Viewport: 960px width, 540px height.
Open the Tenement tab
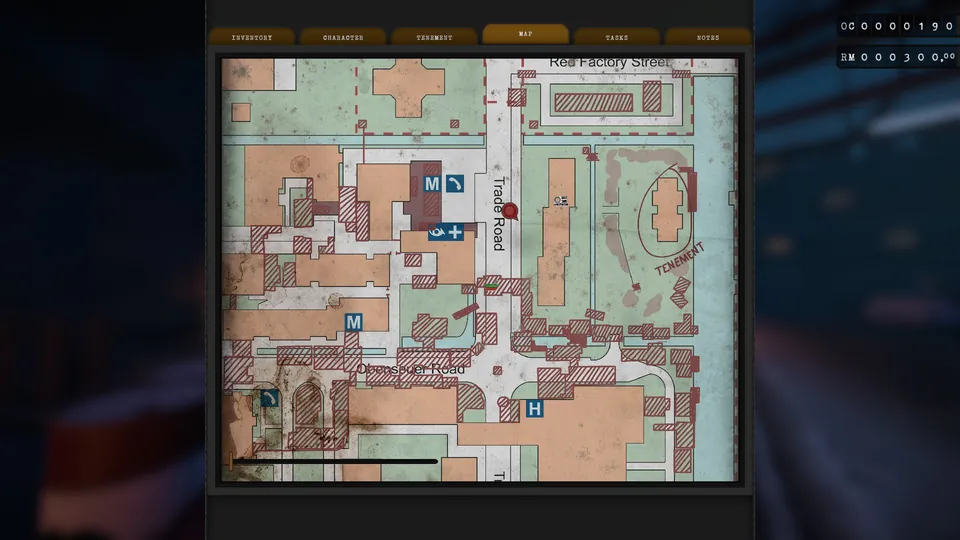434,37
